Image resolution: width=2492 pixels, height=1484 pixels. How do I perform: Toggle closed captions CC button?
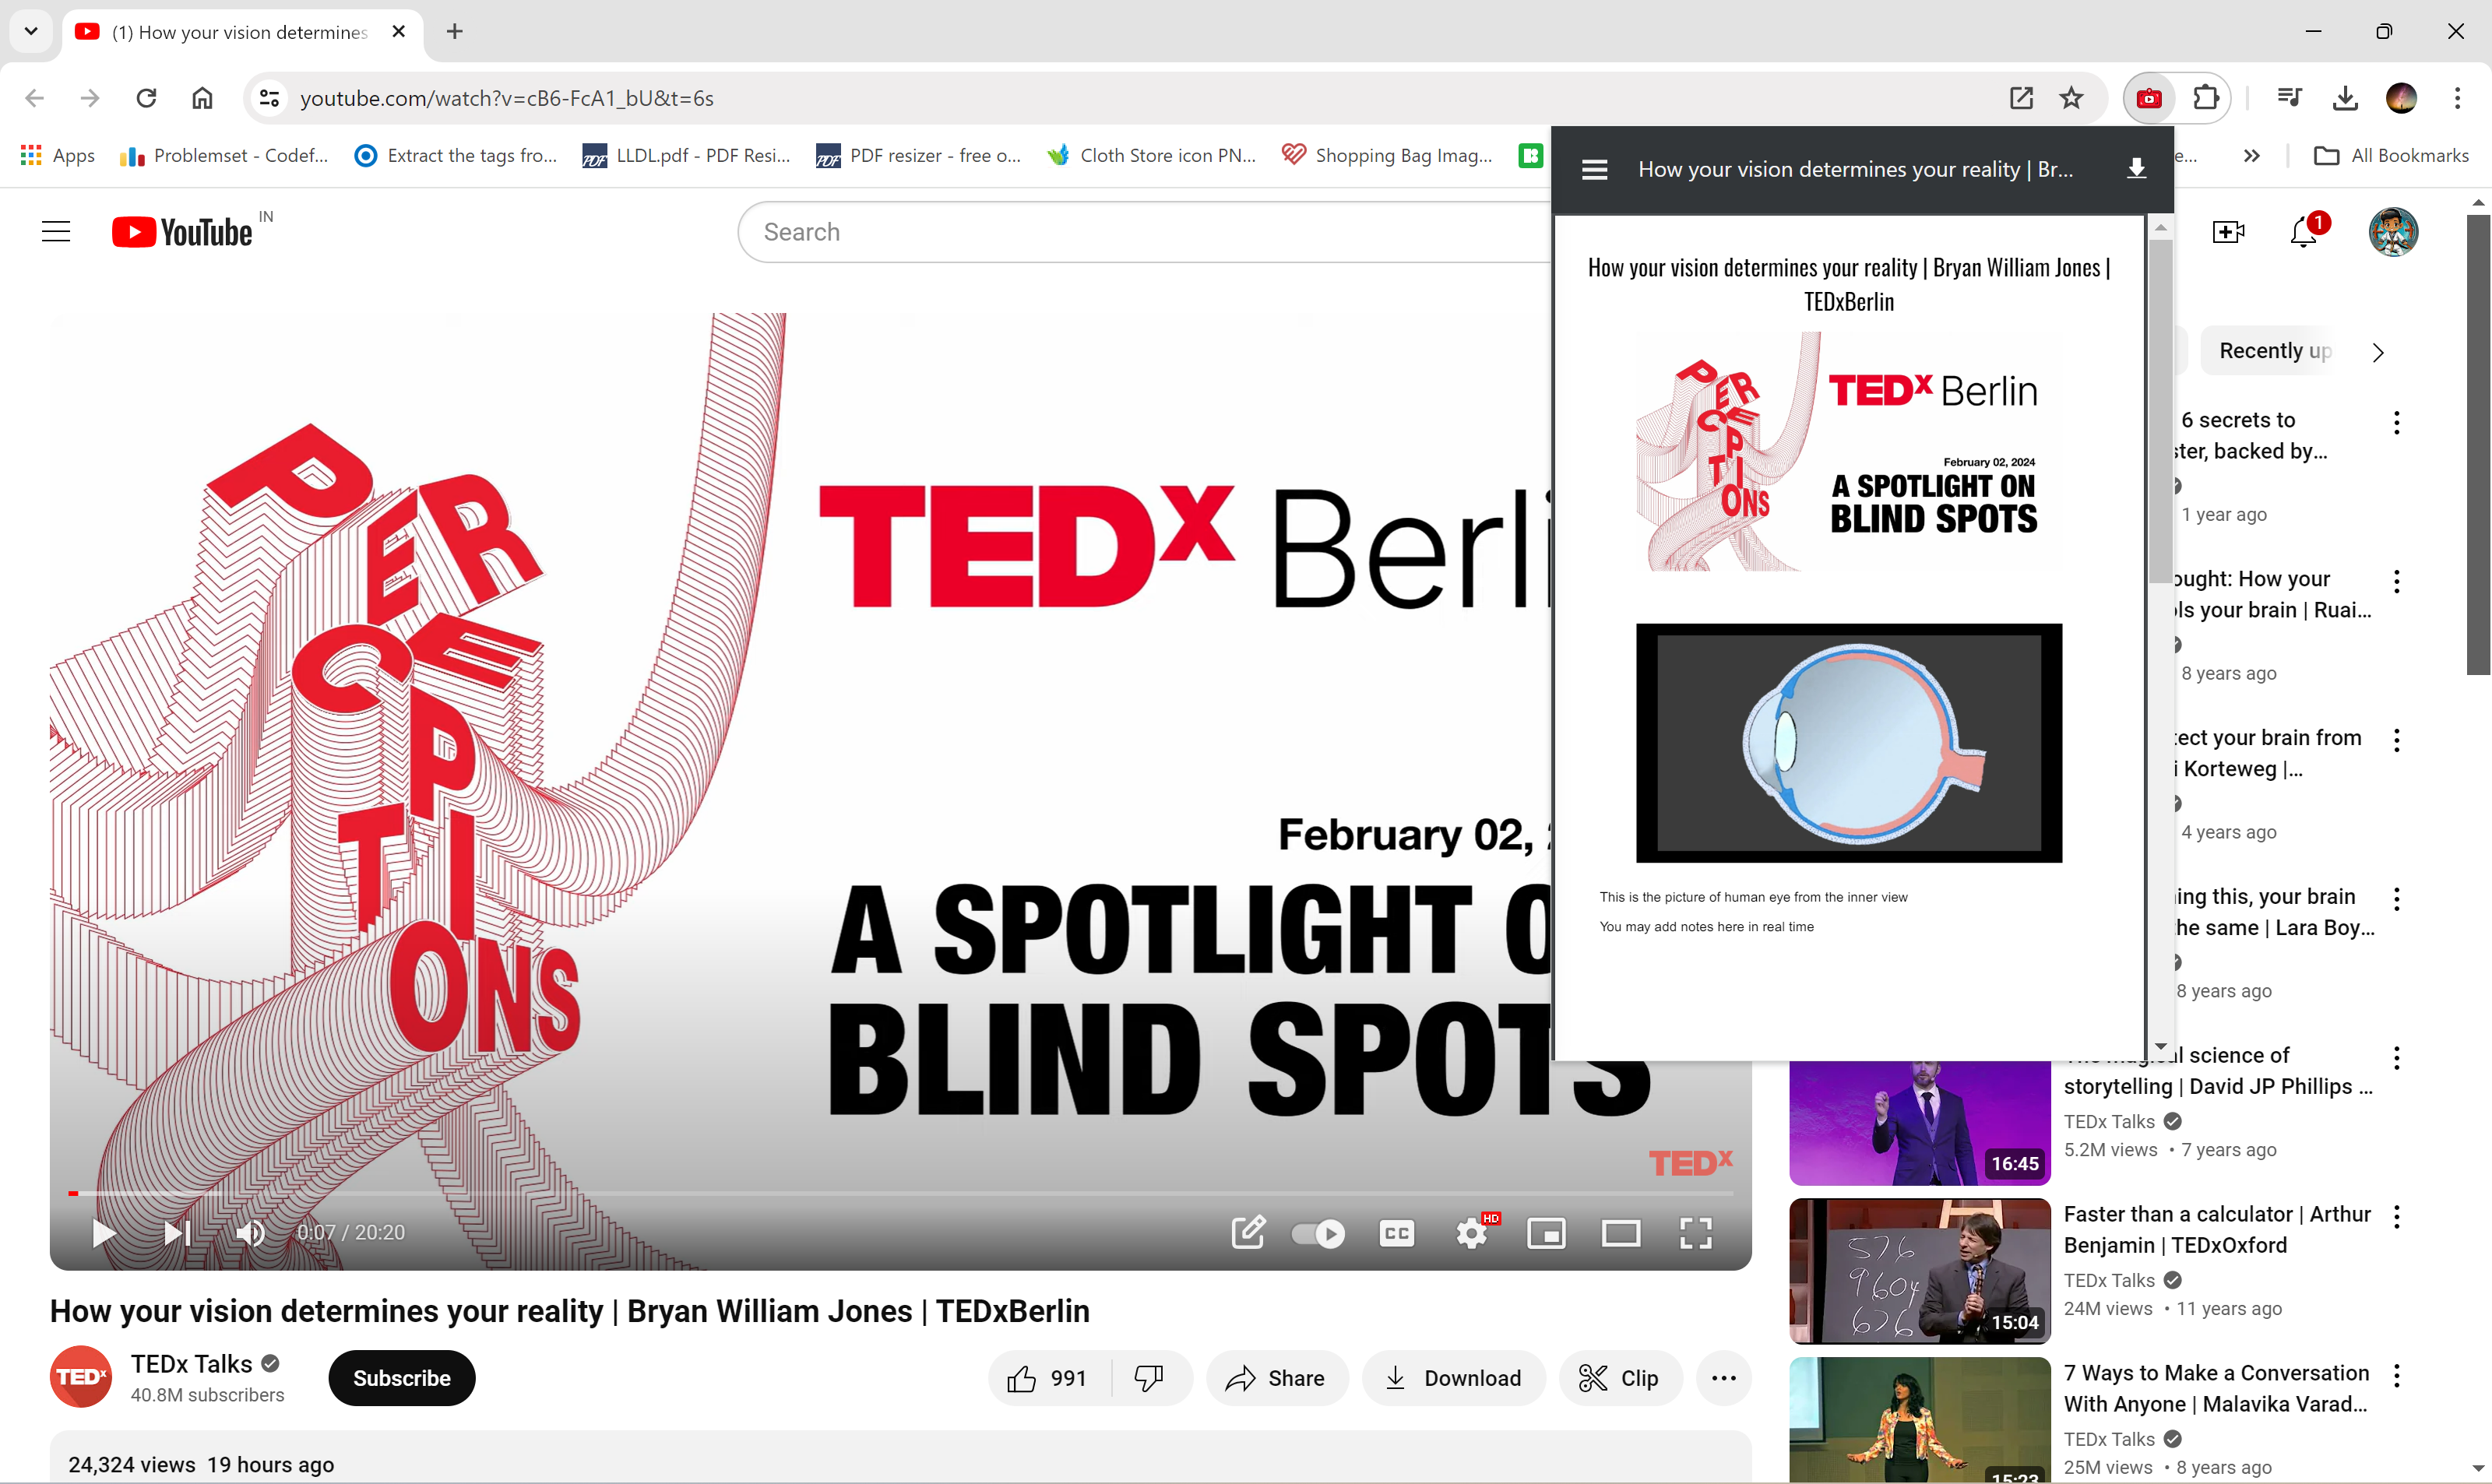pos(1396,1233)
